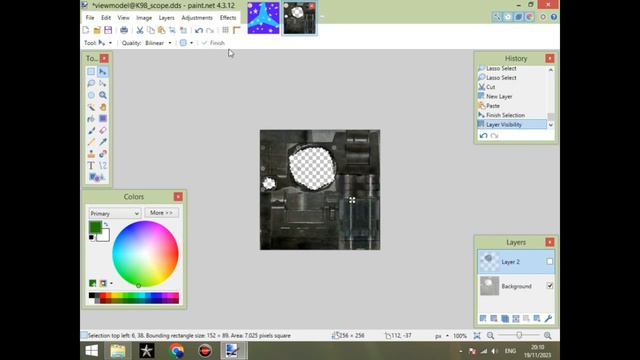The image size is (640, 360).
Task: Click the More >> button in Colors
Action: click(x=161, y=213)
